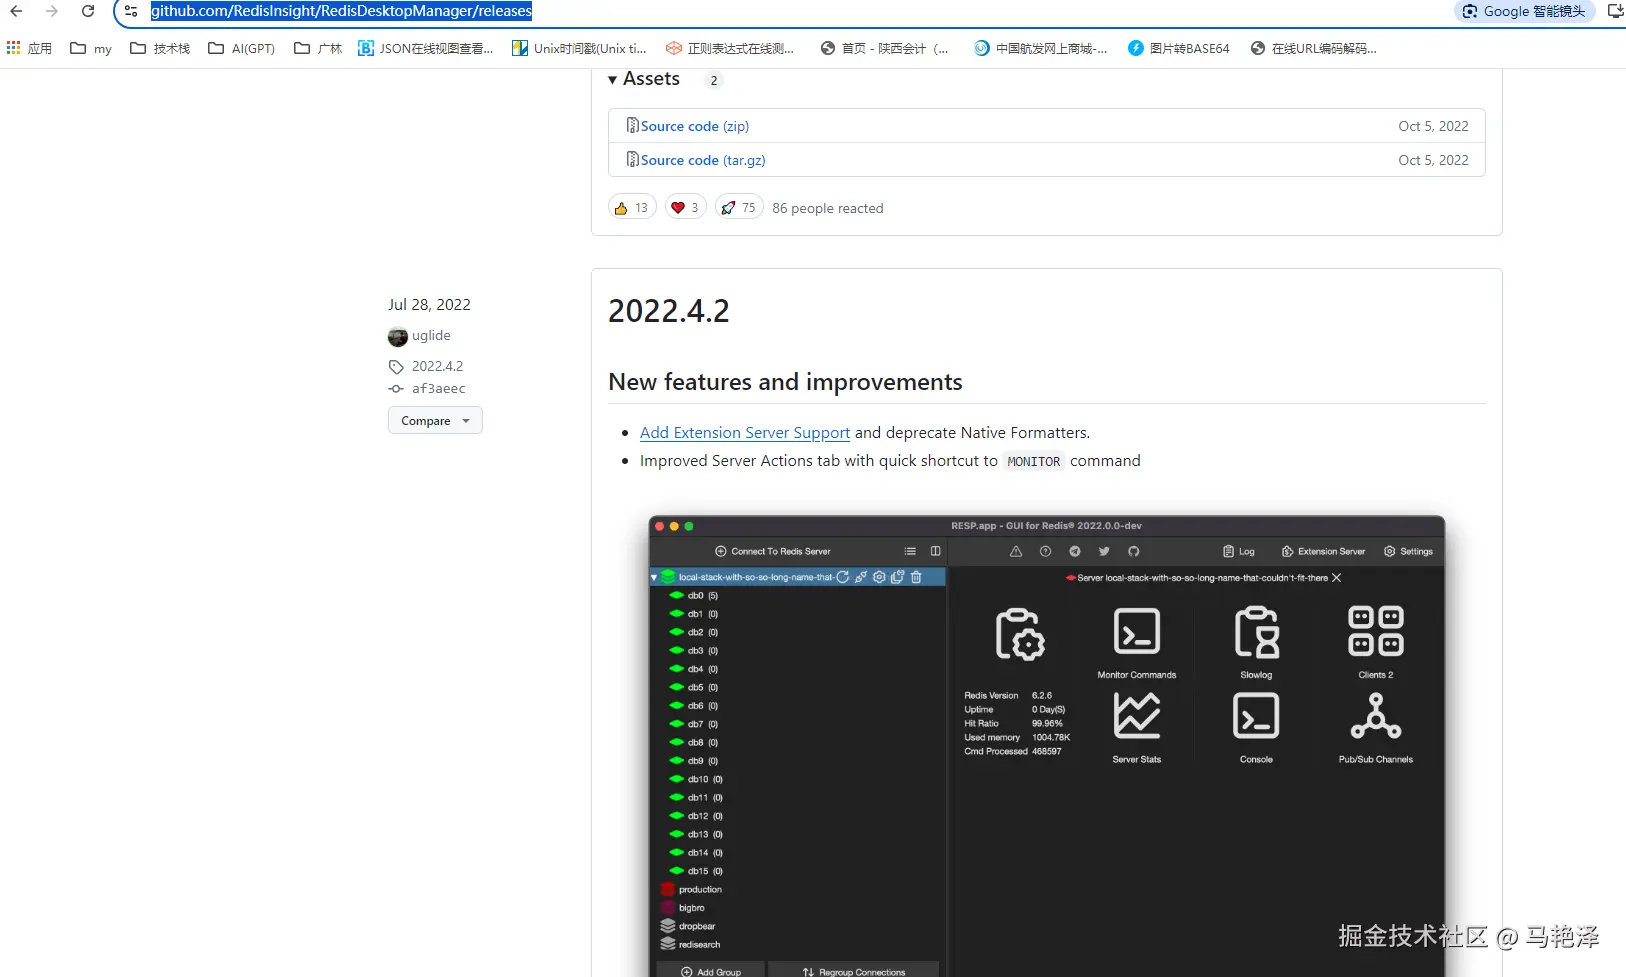
Task: Toggle the rocket reaction with 75 votes
Action: click(x=739, y=207)
